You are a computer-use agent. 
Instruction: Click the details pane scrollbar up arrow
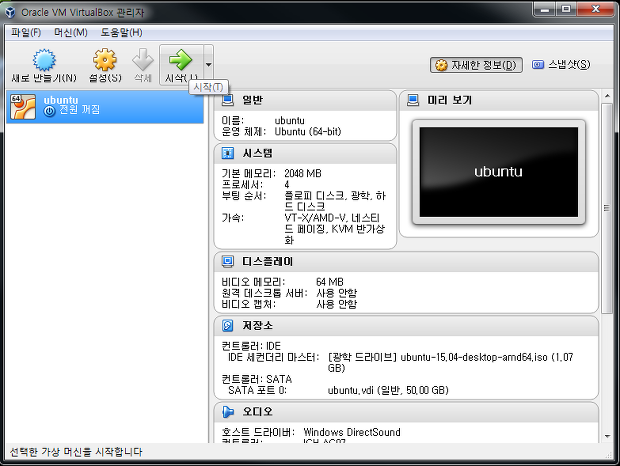(607, 96)
